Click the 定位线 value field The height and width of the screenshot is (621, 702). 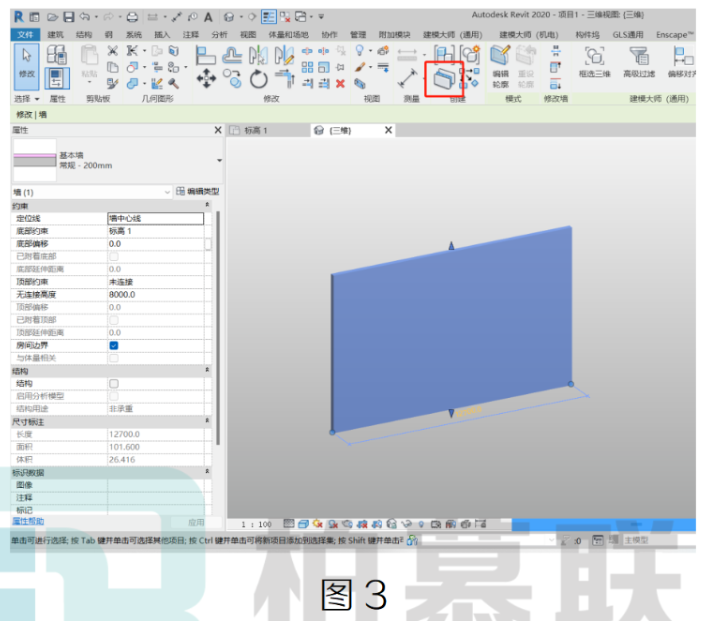(156, 218)
